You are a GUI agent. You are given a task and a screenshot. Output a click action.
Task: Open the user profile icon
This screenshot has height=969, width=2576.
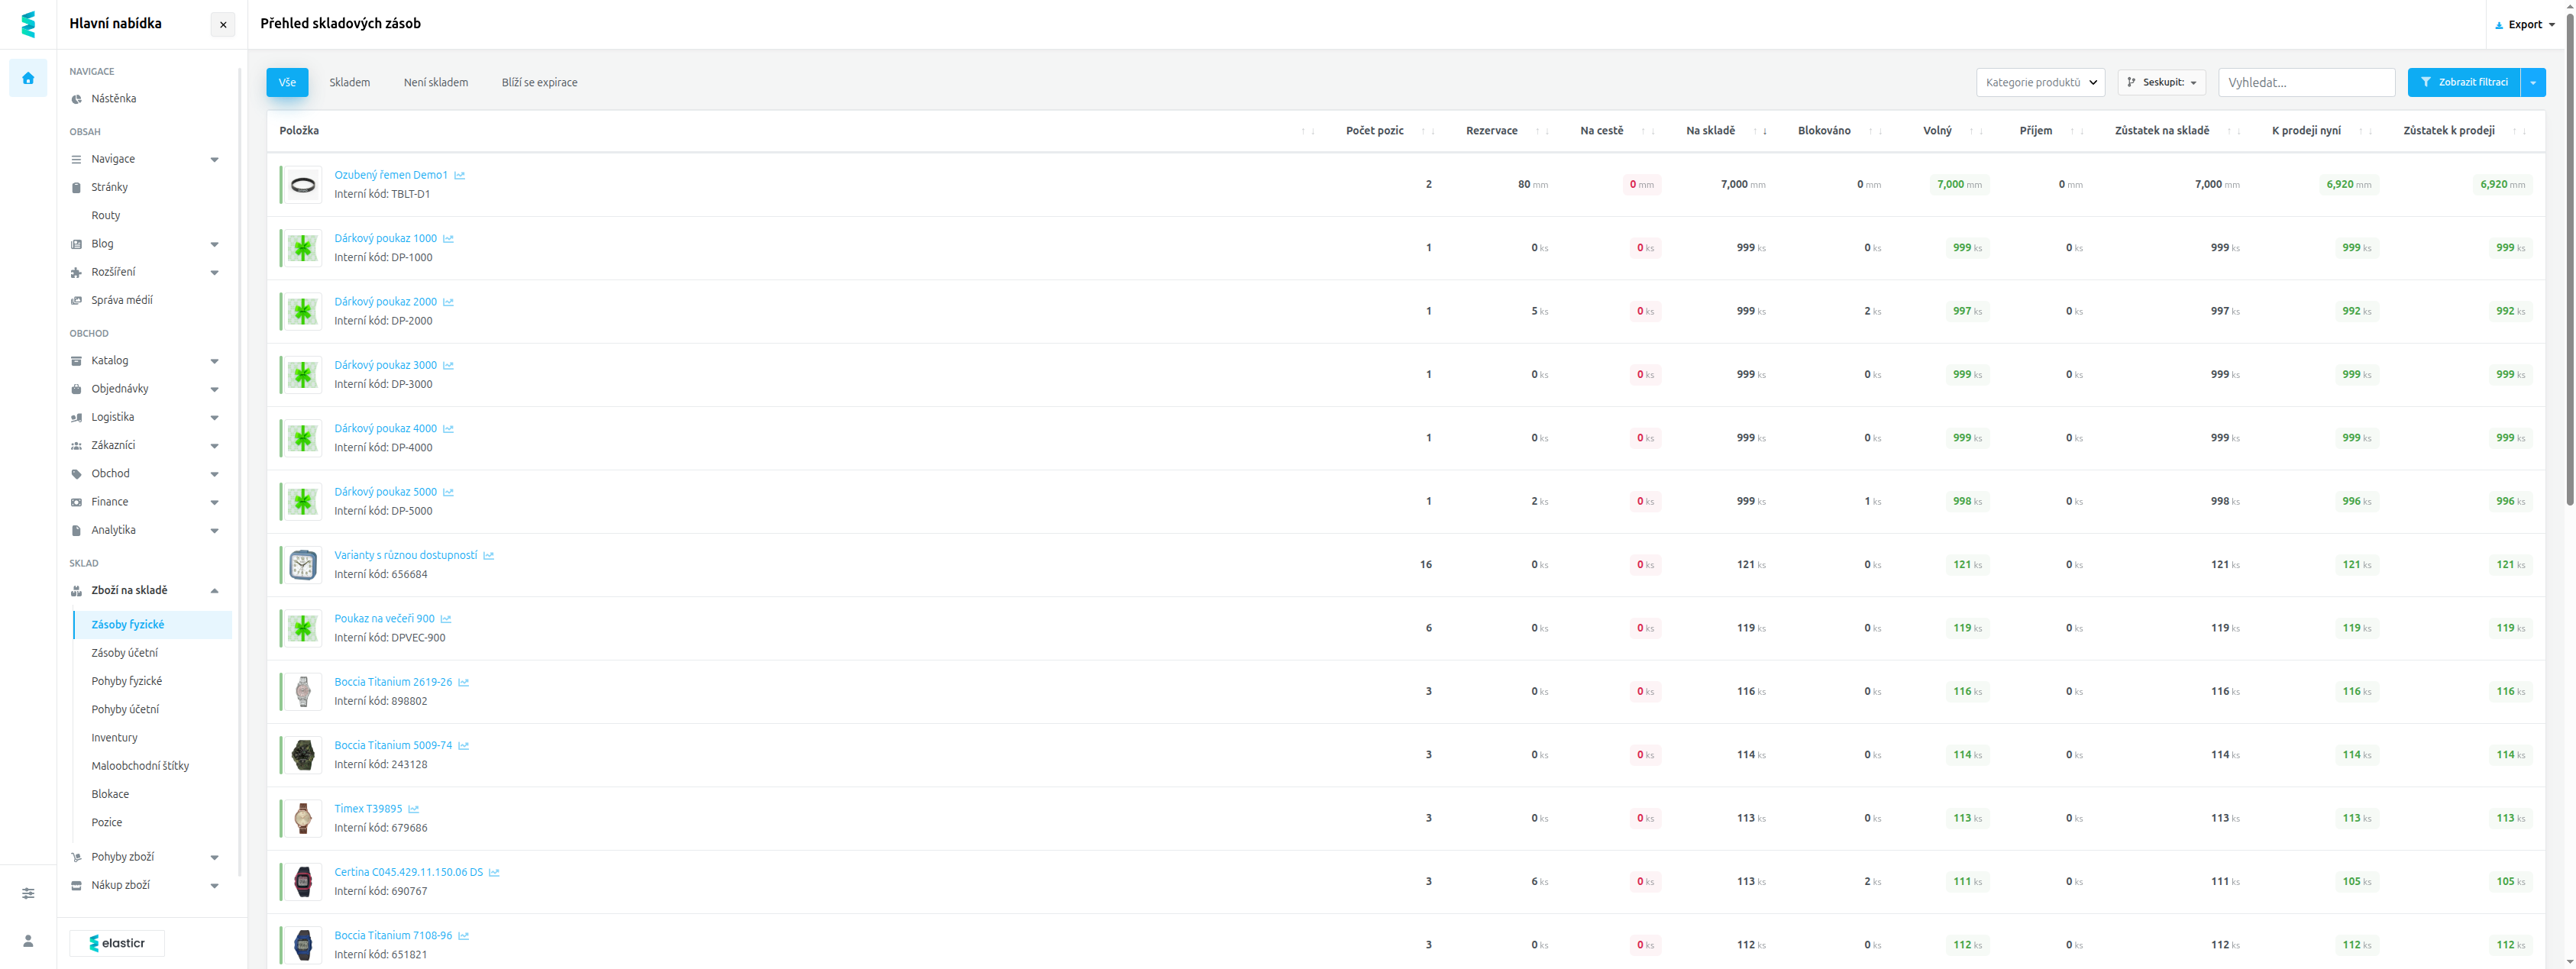click(28, 941)
